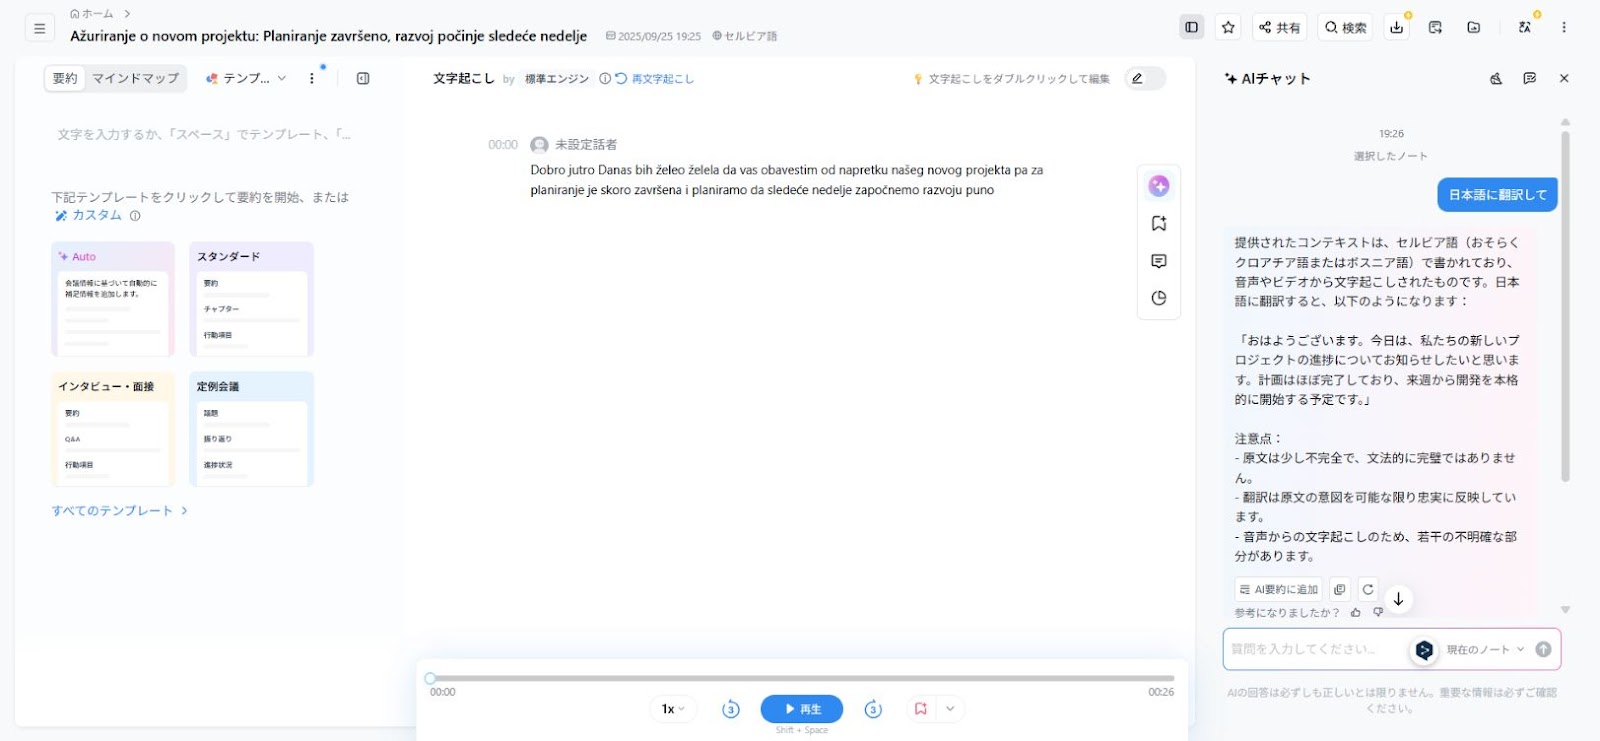Screen dimensions: 1600x741
Task: Select the 要約 tab
Action: point(65,78)
